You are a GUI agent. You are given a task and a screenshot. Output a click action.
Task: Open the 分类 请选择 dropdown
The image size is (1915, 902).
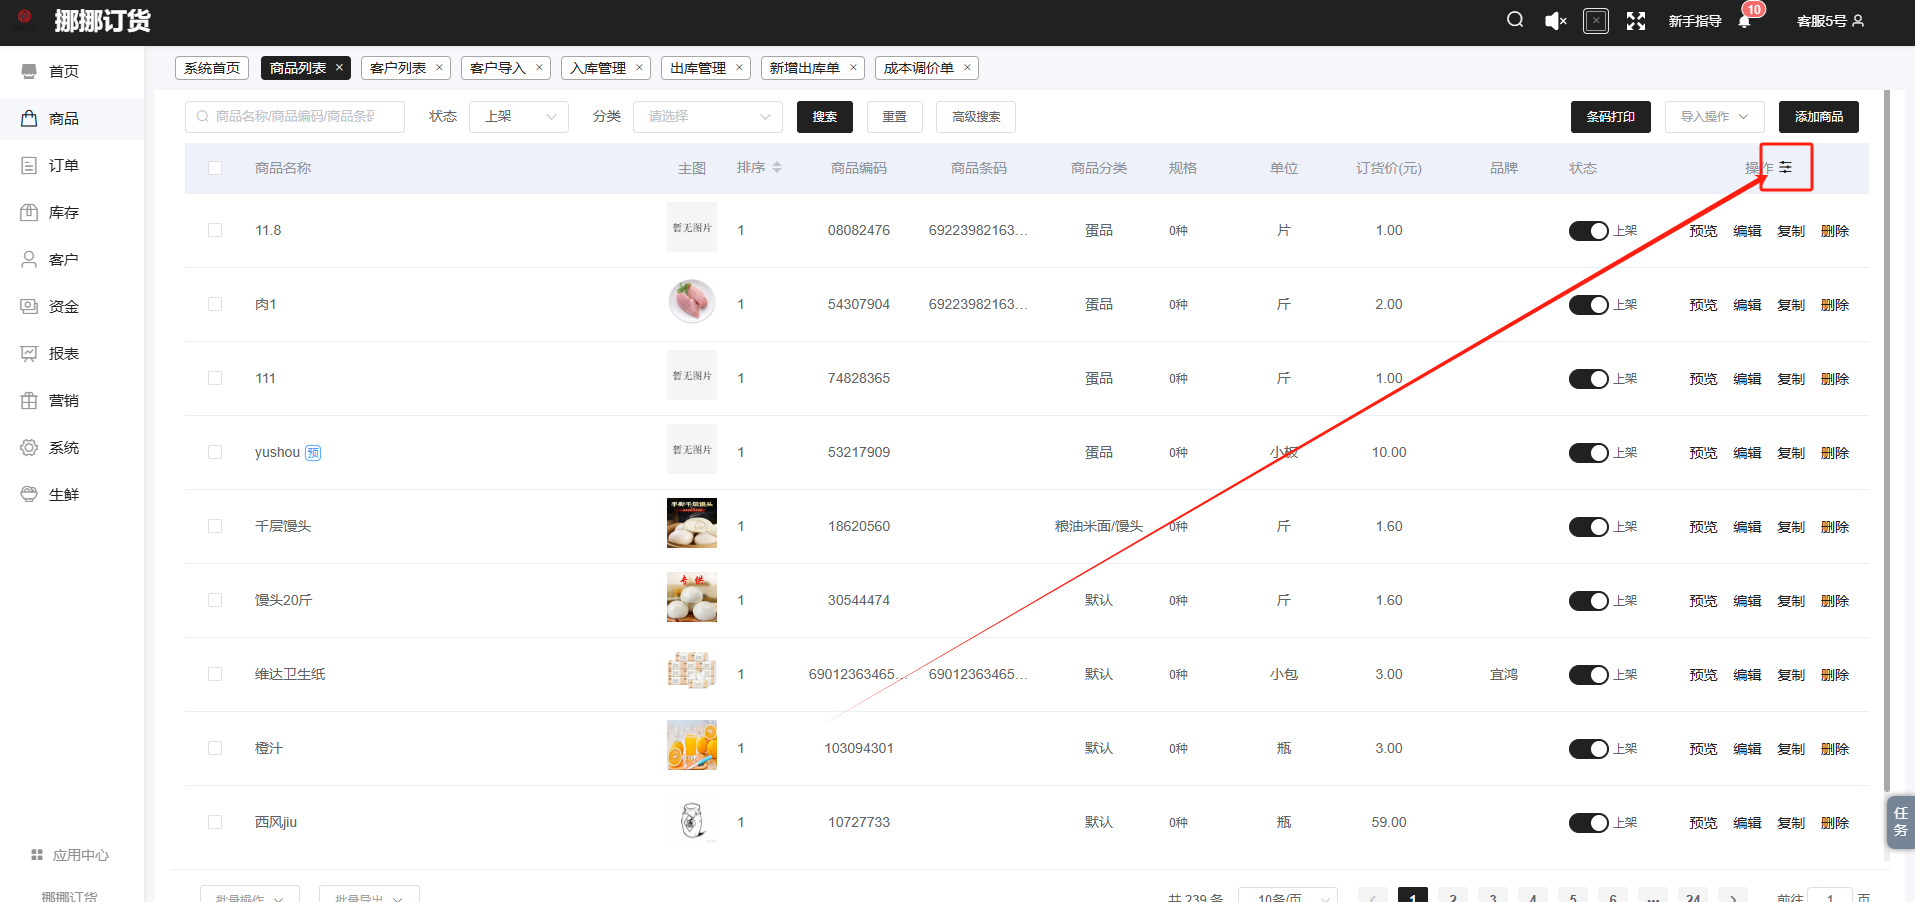tap(708, 117)
